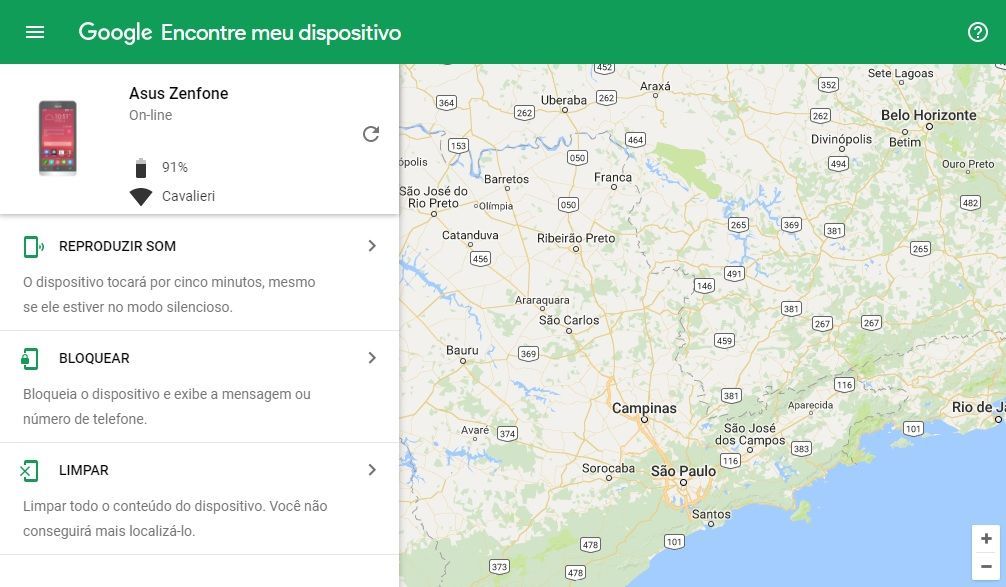This screenshot has width=1006, height=587.
Task: Click the Asus Zenfone device name
Action: tap(178, 93)
